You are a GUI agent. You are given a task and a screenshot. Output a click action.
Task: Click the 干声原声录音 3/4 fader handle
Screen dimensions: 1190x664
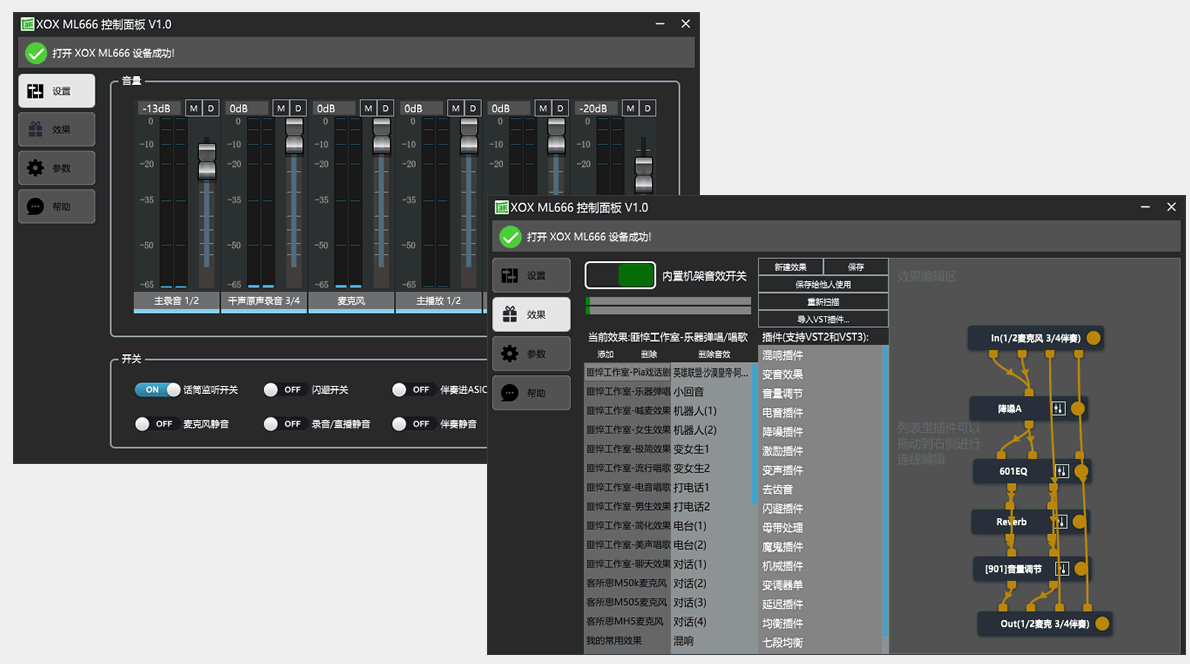294,137
